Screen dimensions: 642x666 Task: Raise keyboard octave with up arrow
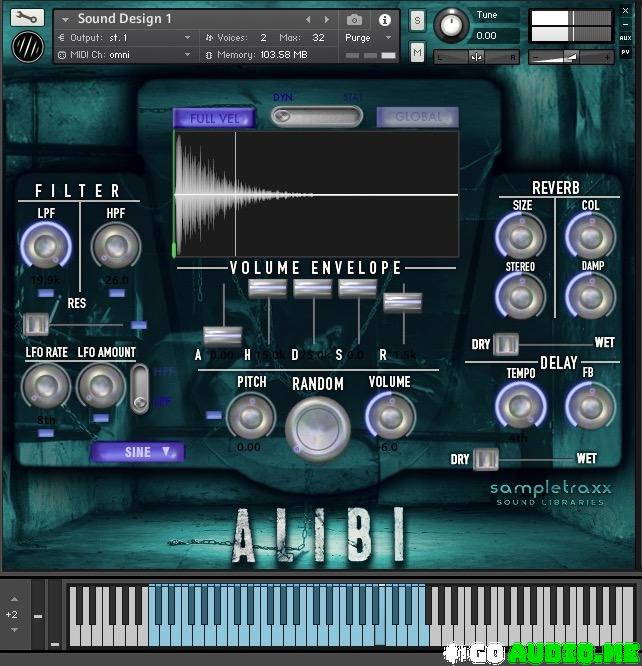(14, 599)
